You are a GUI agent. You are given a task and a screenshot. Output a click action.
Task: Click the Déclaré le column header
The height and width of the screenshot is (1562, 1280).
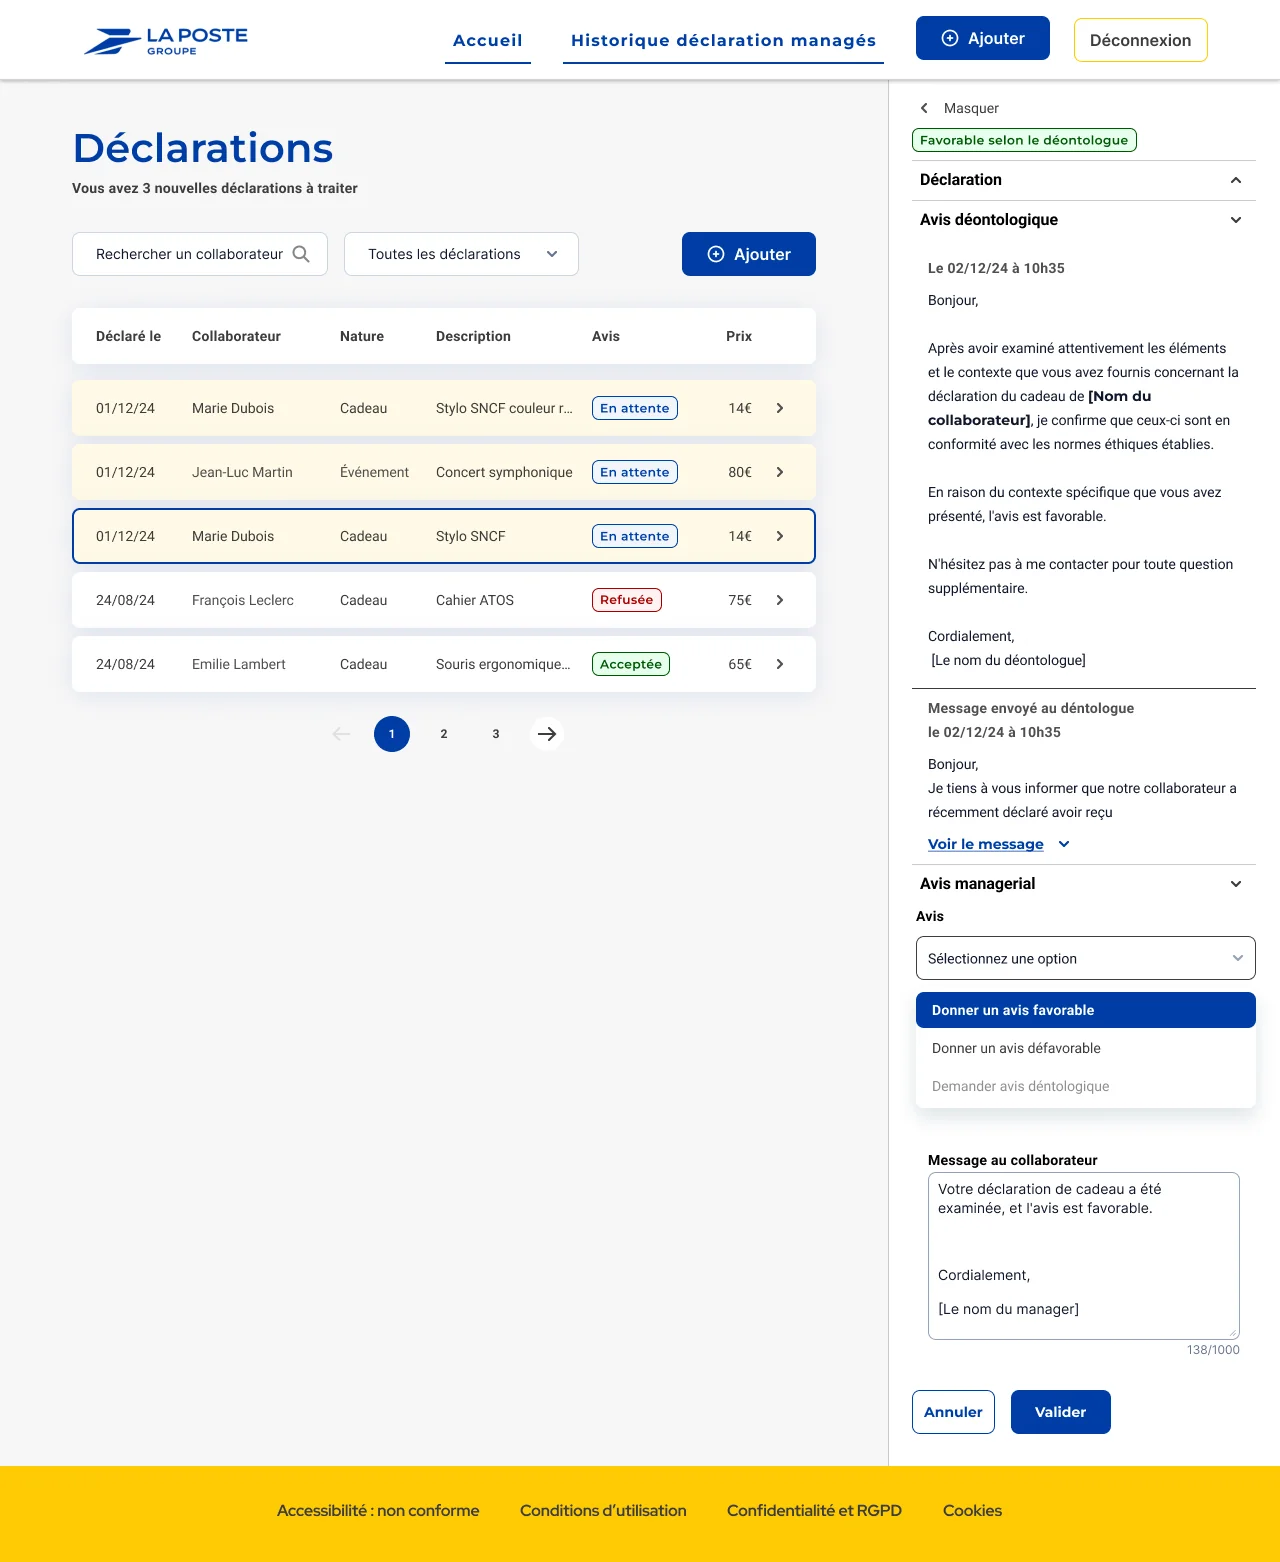(x=128, y=336)
